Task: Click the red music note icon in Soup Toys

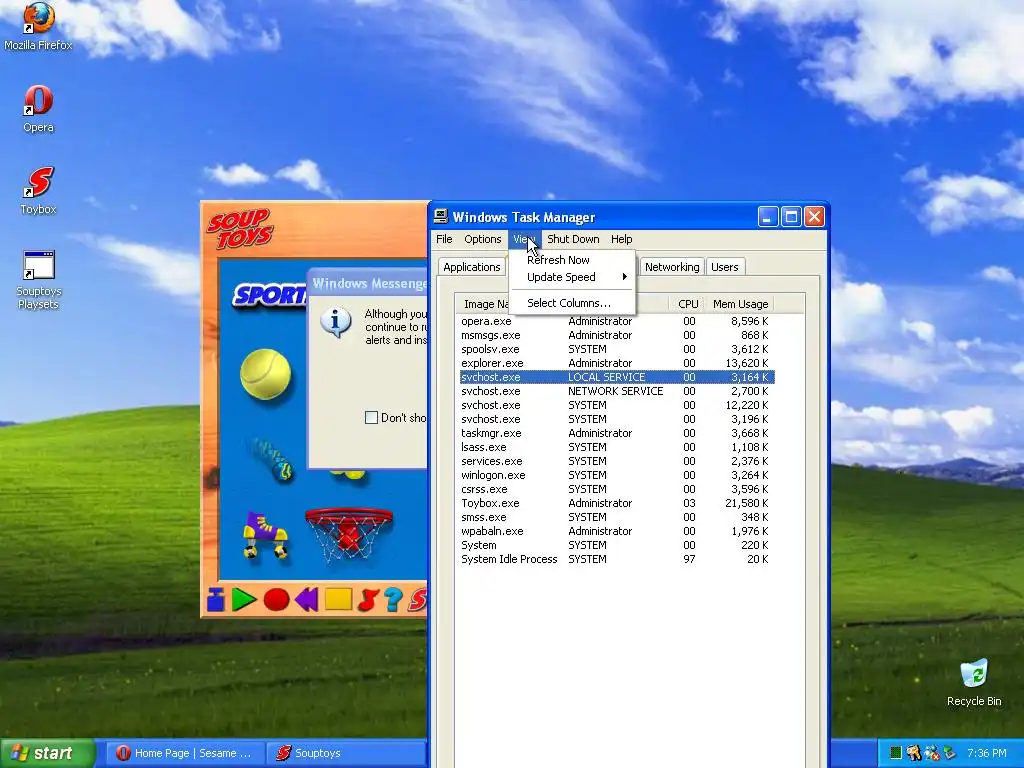Action: click(x=369, y=600)
